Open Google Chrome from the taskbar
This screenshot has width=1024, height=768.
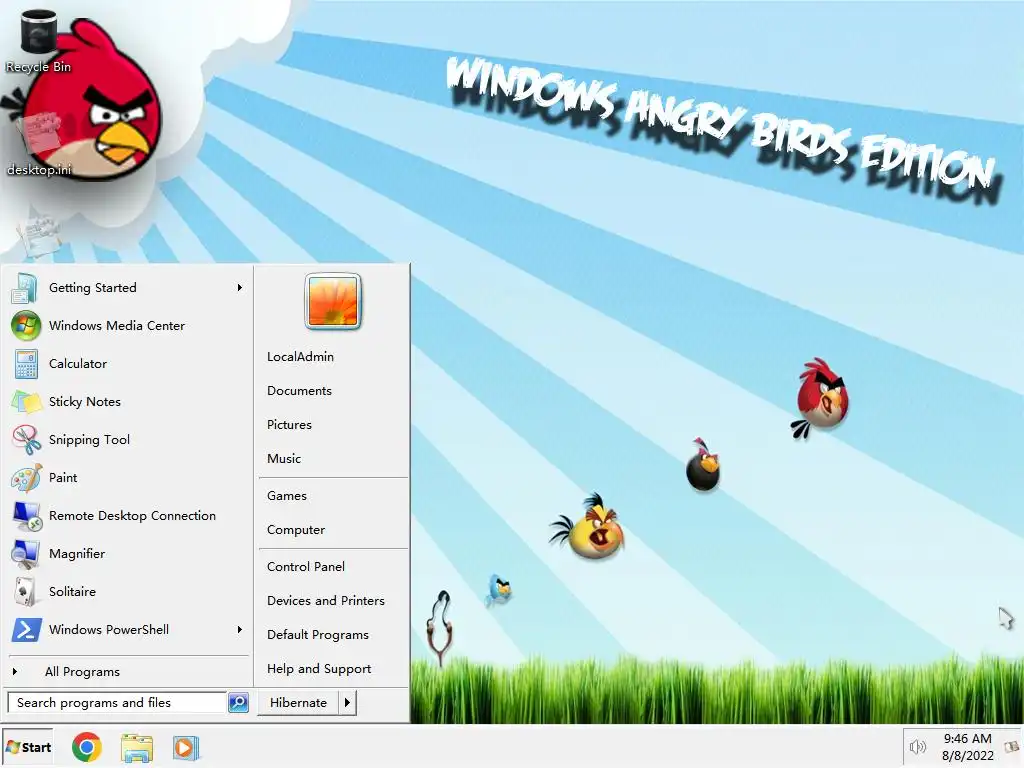pos(87,747)
